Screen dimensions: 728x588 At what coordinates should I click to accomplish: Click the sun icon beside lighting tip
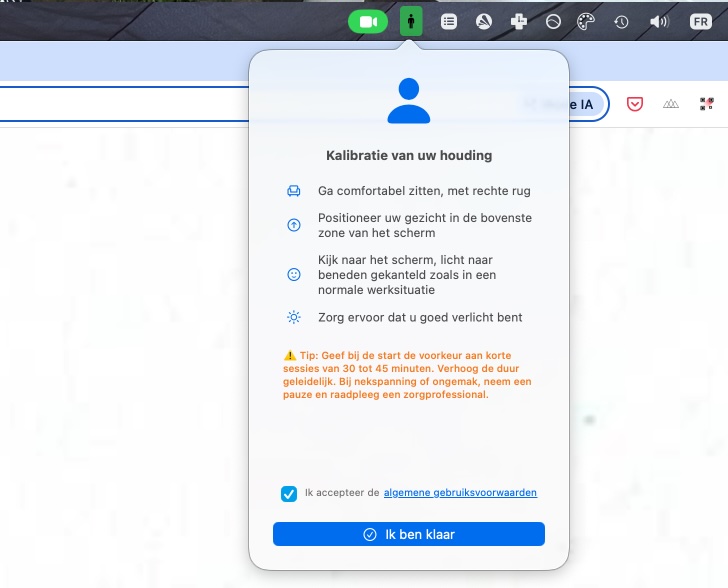click(x=293, y=317)
